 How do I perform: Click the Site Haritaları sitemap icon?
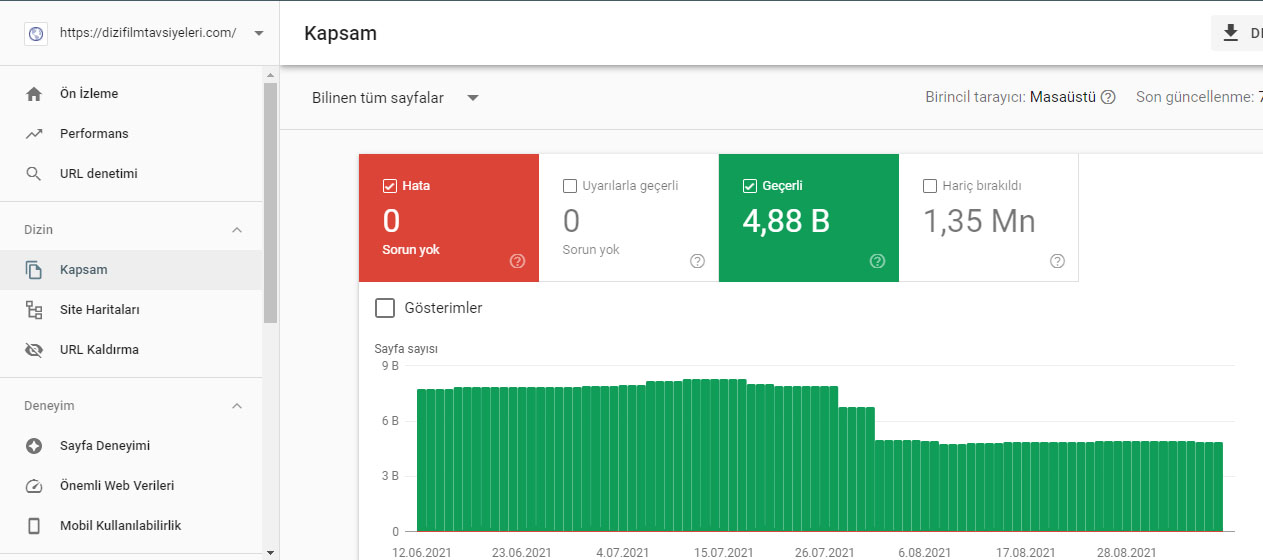click(34, 310)
